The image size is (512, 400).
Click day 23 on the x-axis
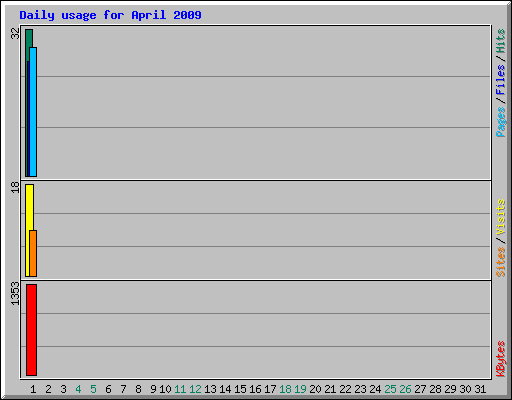pyautogui.click(x=360, y=389)
